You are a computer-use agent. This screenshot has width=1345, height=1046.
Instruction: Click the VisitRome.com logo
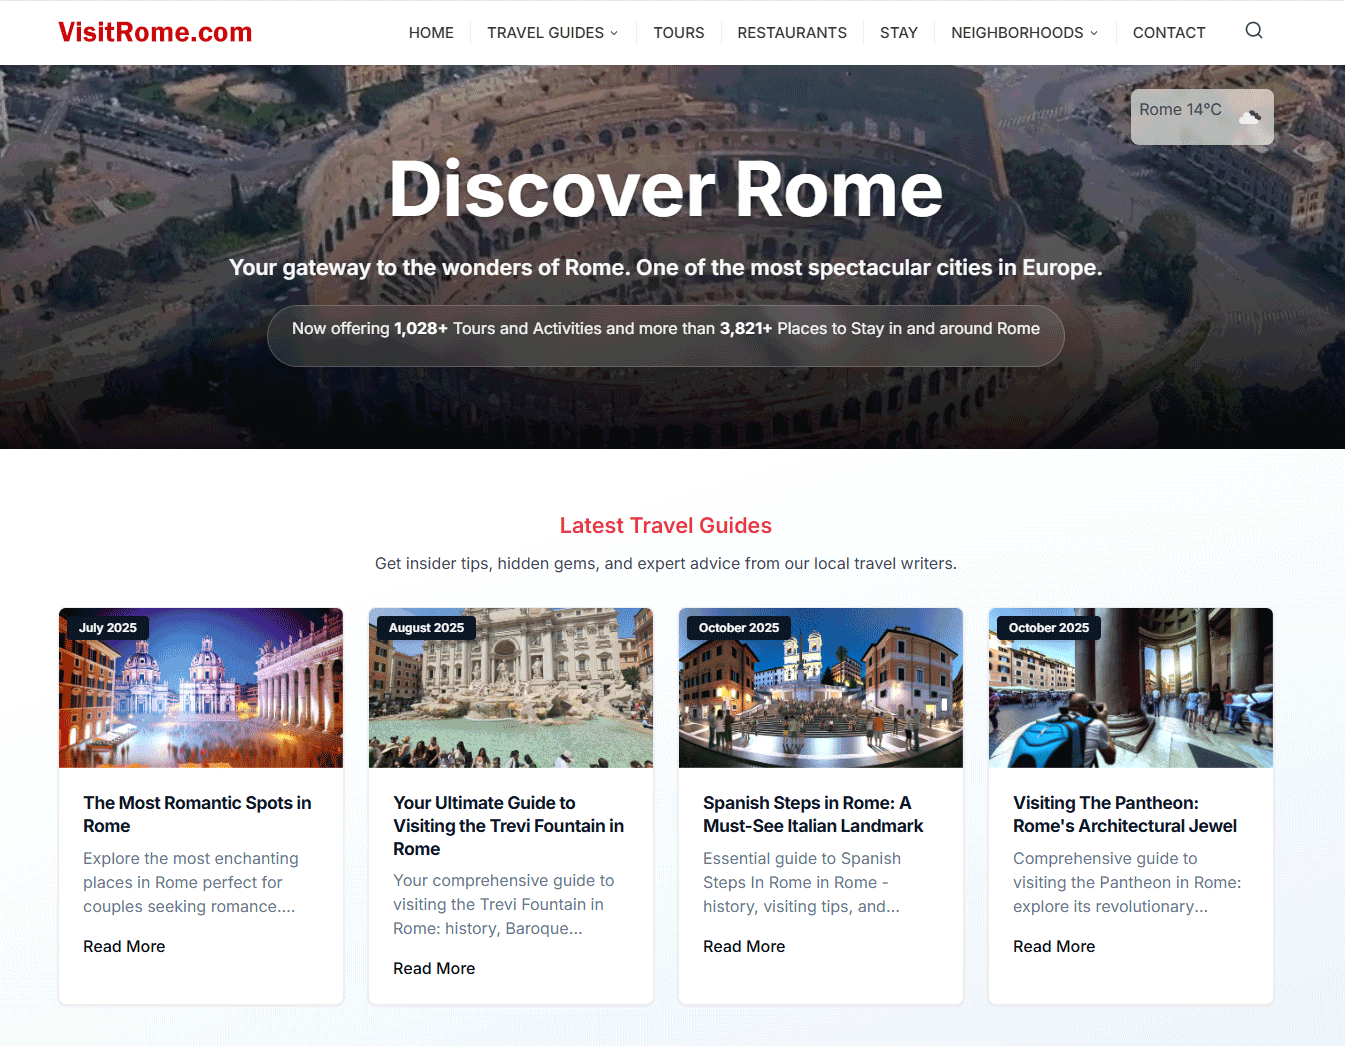coord(154,31)
